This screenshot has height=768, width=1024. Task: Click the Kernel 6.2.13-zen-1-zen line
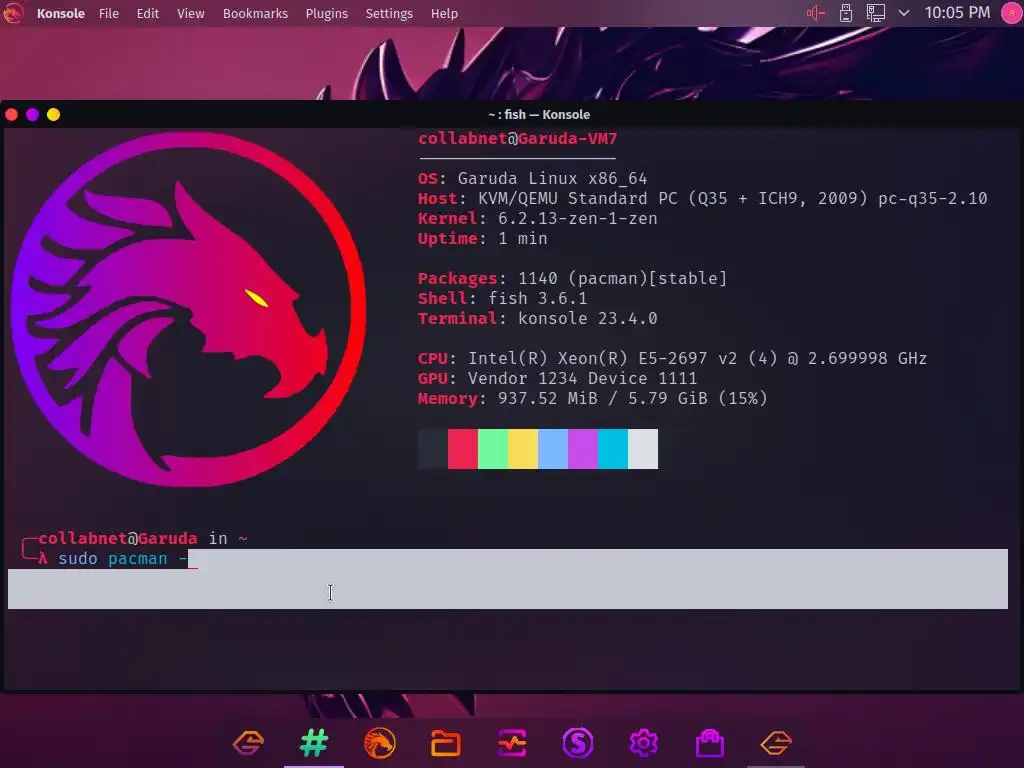tap(537, 219)
